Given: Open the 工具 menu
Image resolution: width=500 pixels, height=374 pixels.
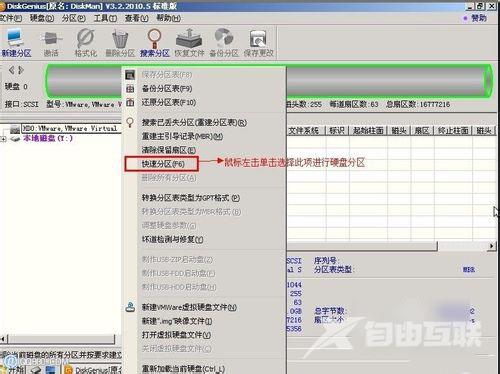Looking at the screenshot, I should click(x=105, y=18).
